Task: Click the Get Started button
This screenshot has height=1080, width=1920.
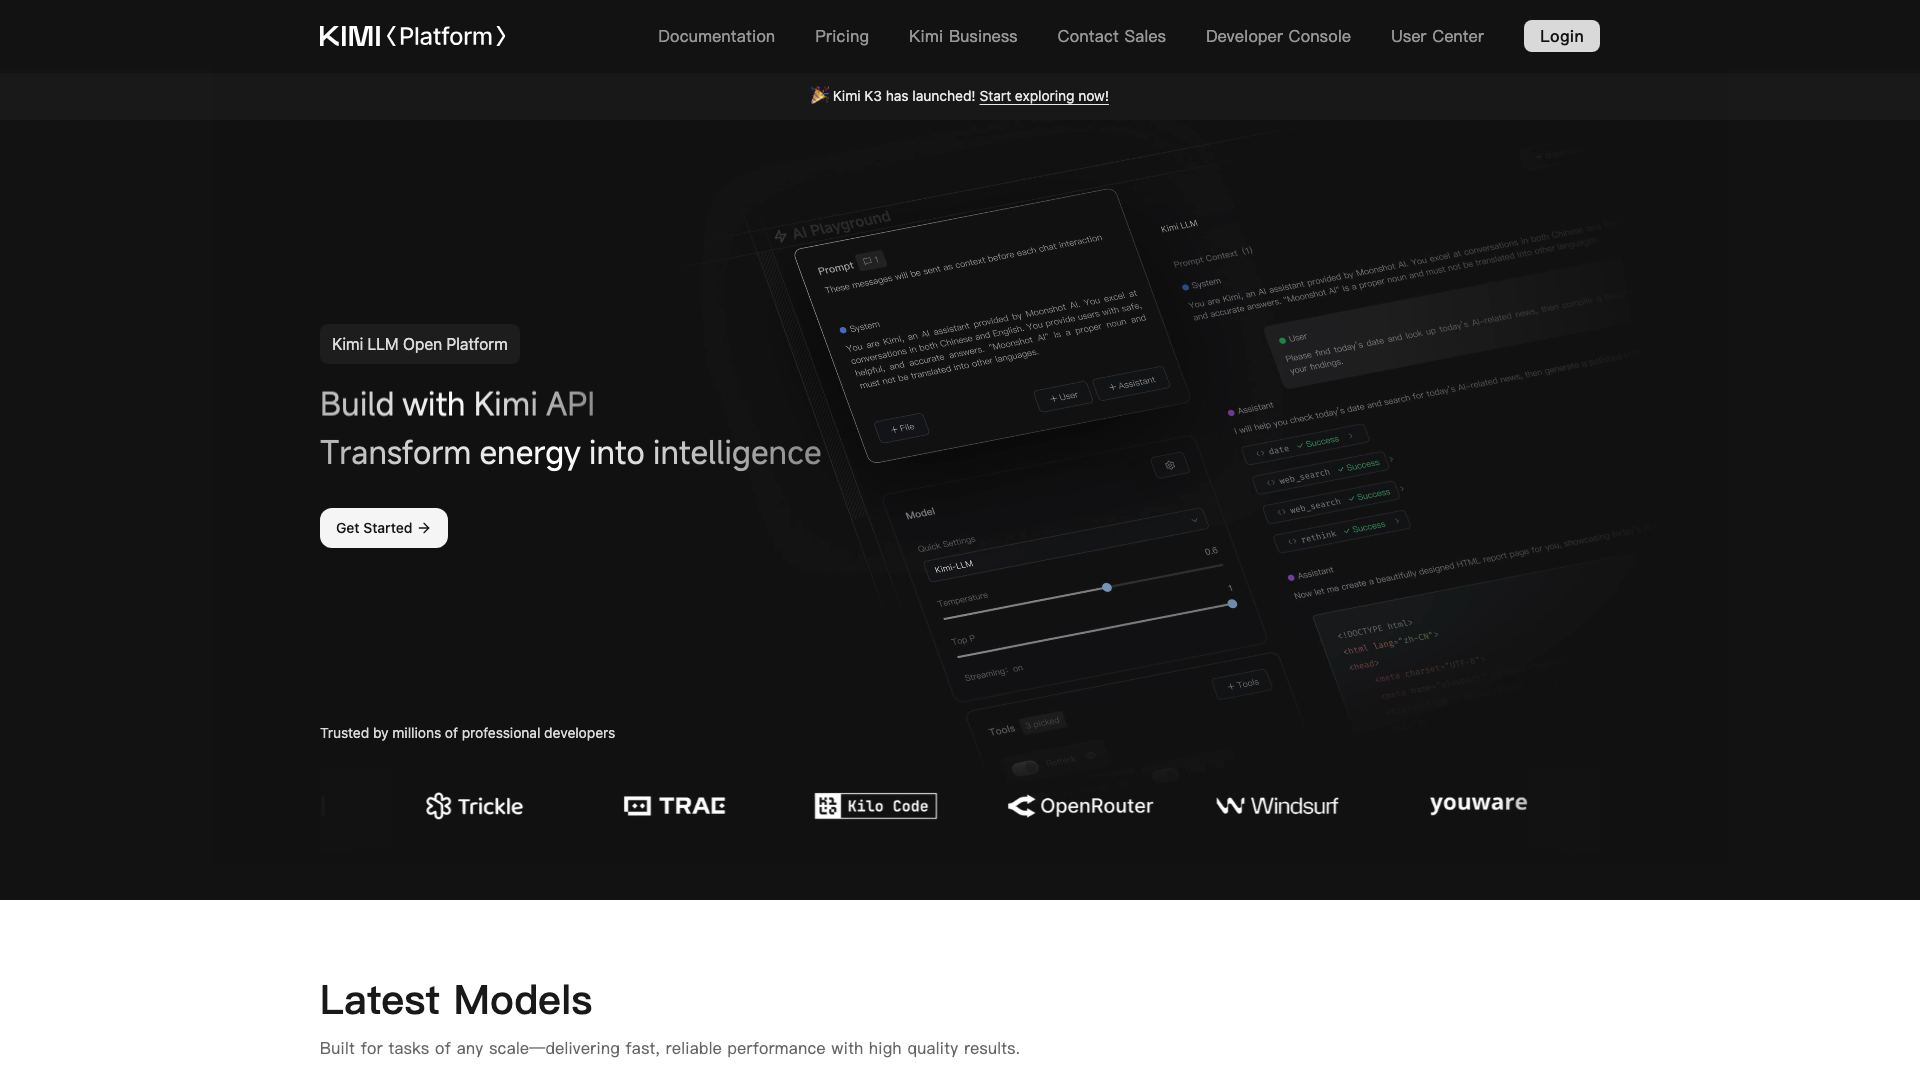Action: (x=383, y=528)
